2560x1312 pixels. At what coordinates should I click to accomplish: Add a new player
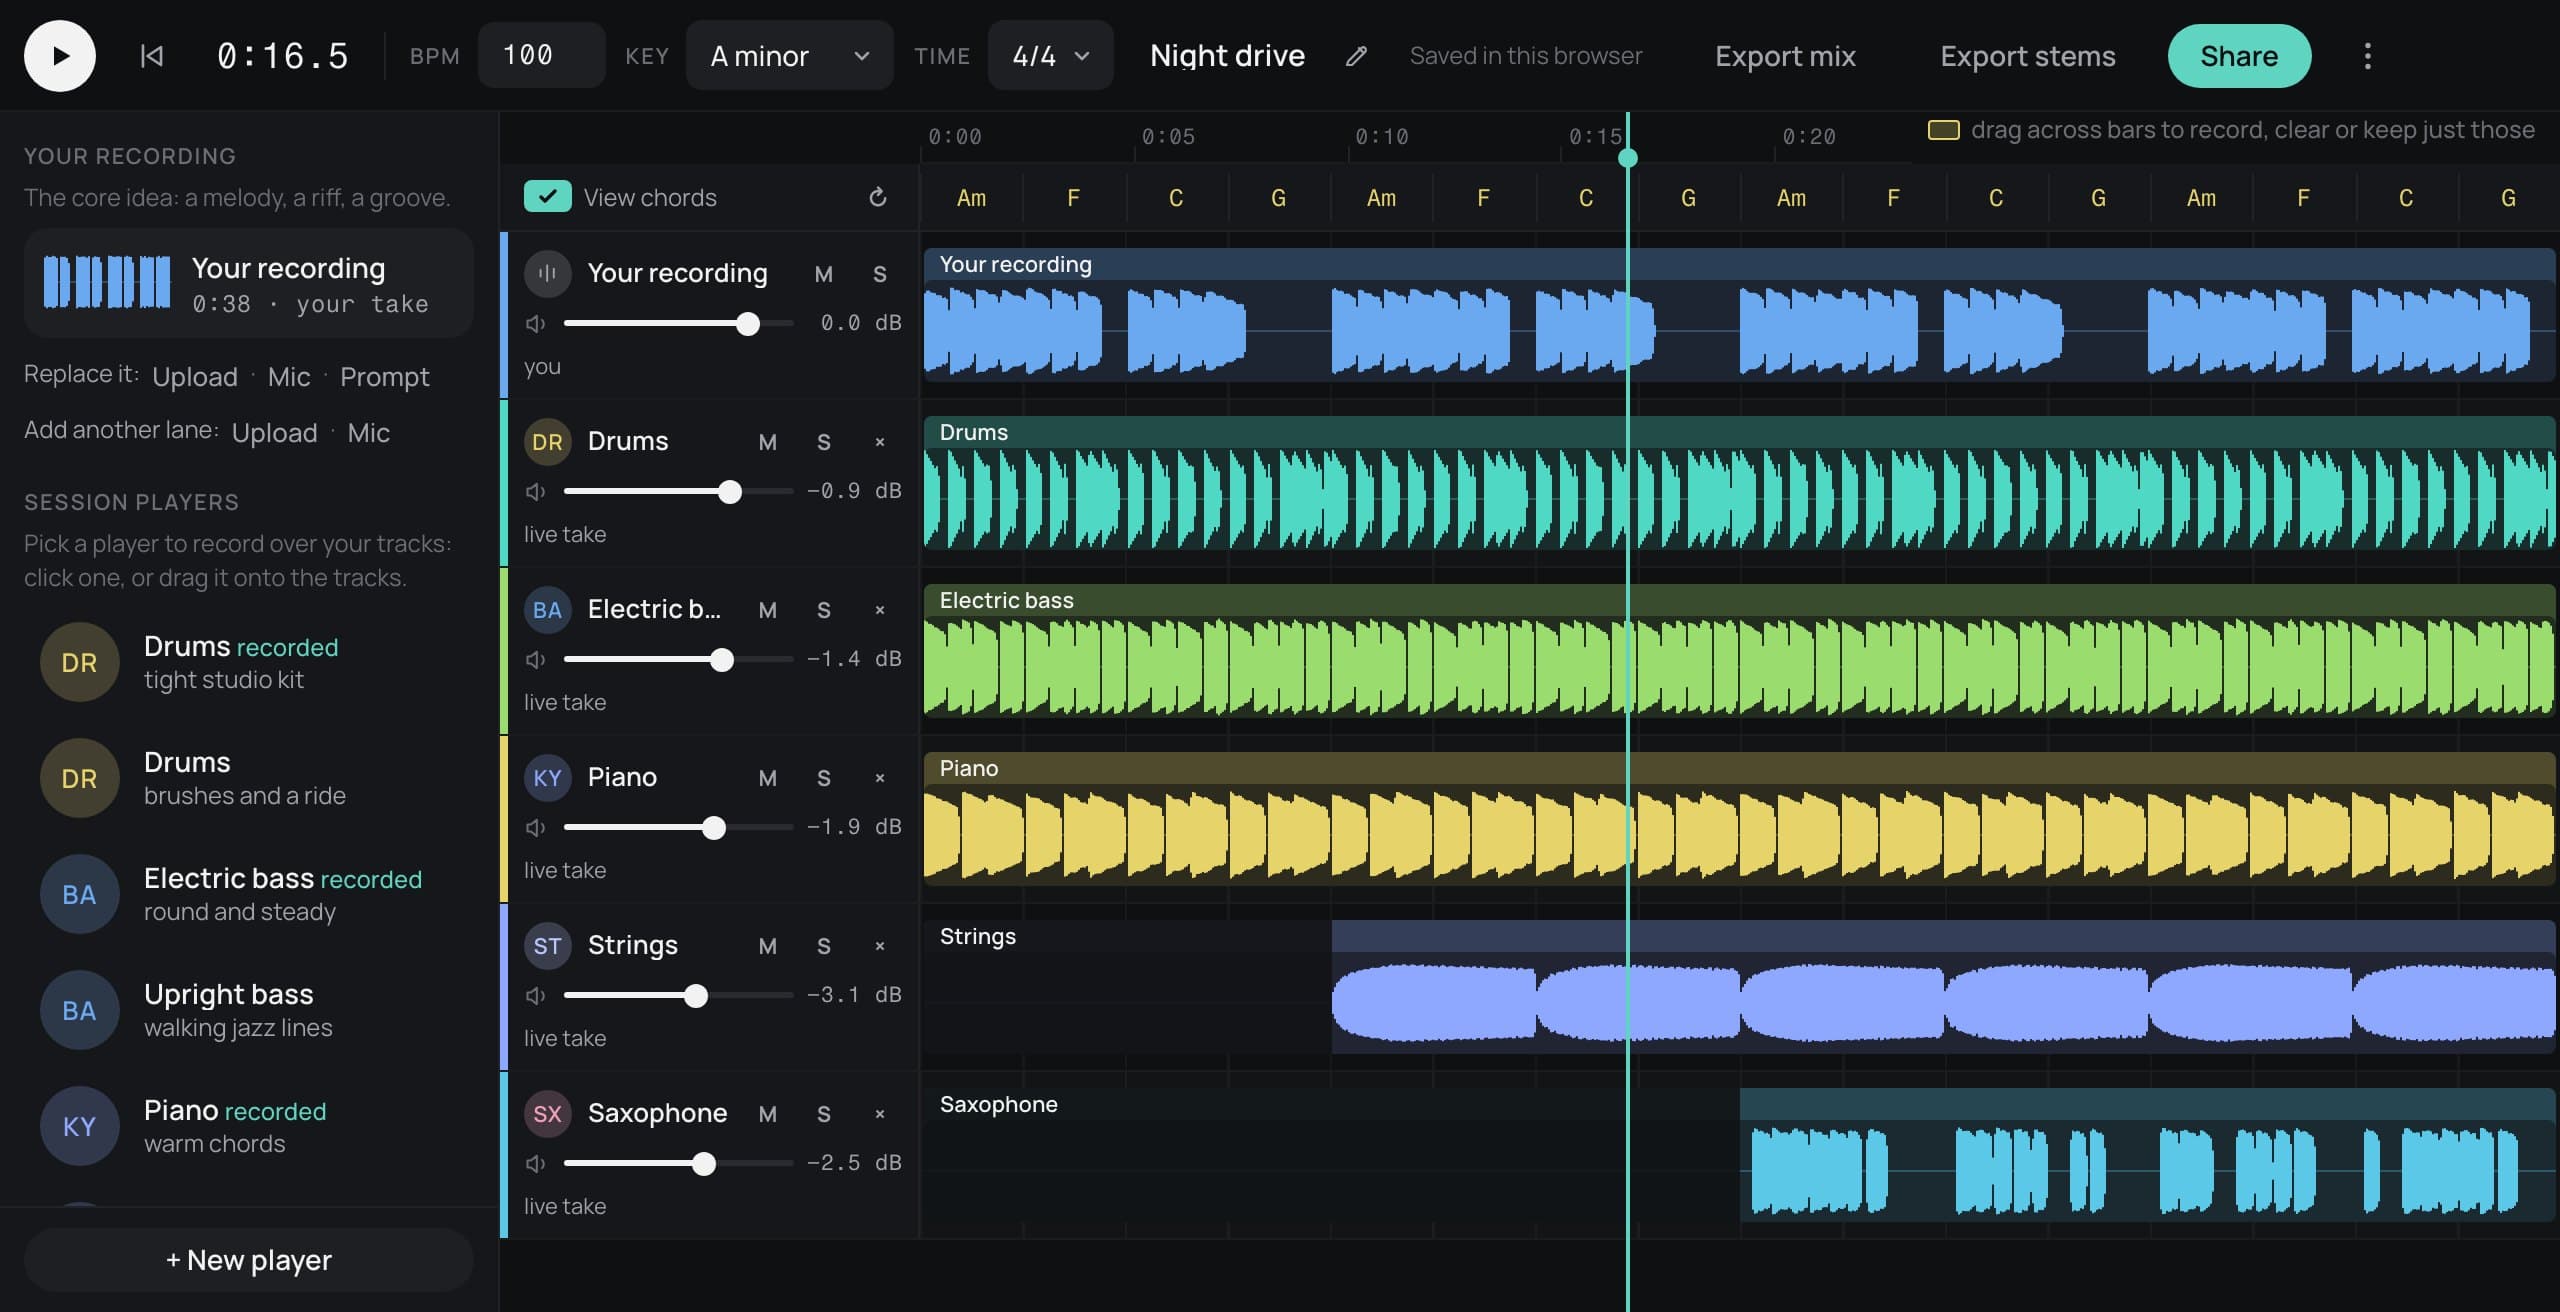click(249, 1260)
